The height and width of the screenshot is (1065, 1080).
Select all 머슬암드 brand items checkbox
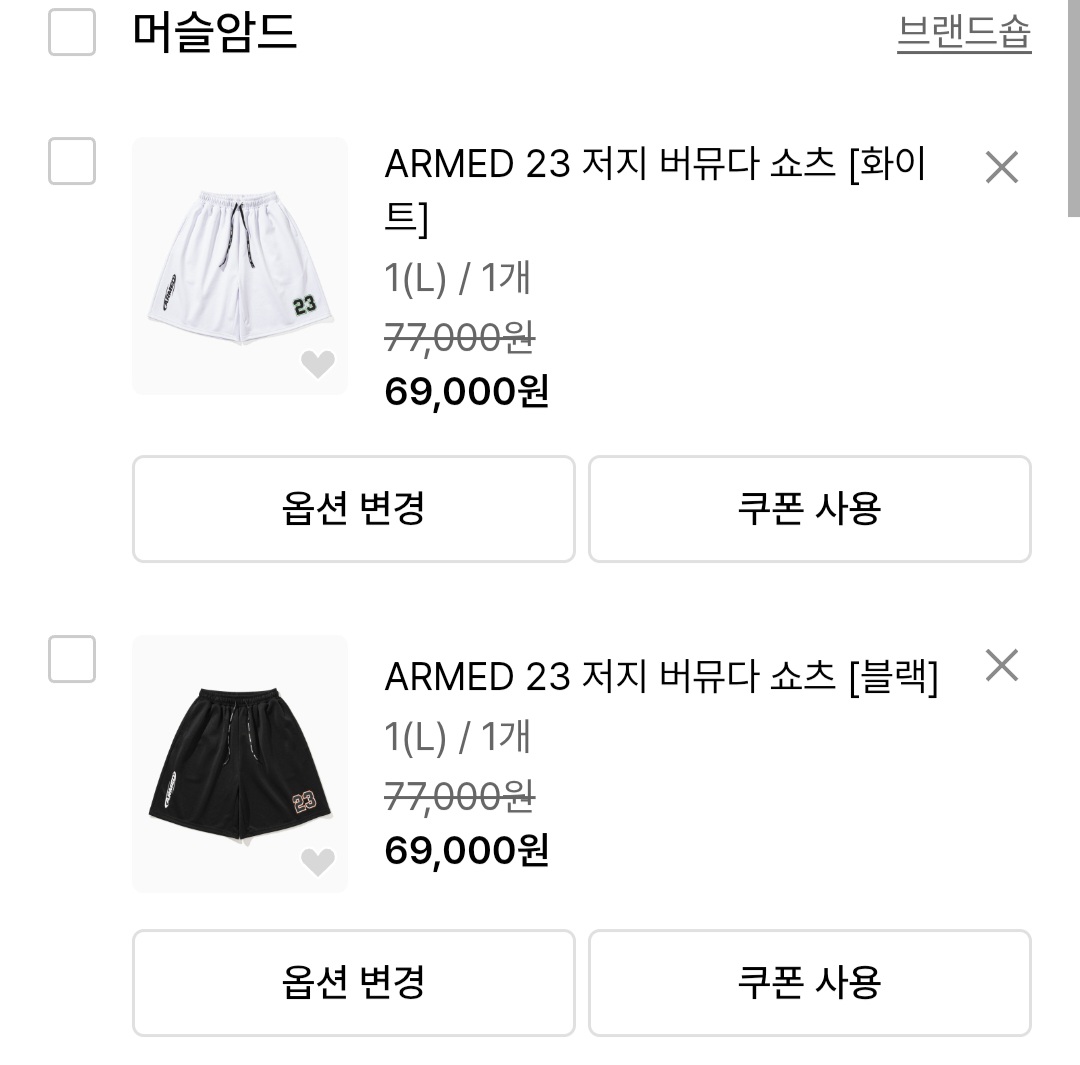[72, 32]
